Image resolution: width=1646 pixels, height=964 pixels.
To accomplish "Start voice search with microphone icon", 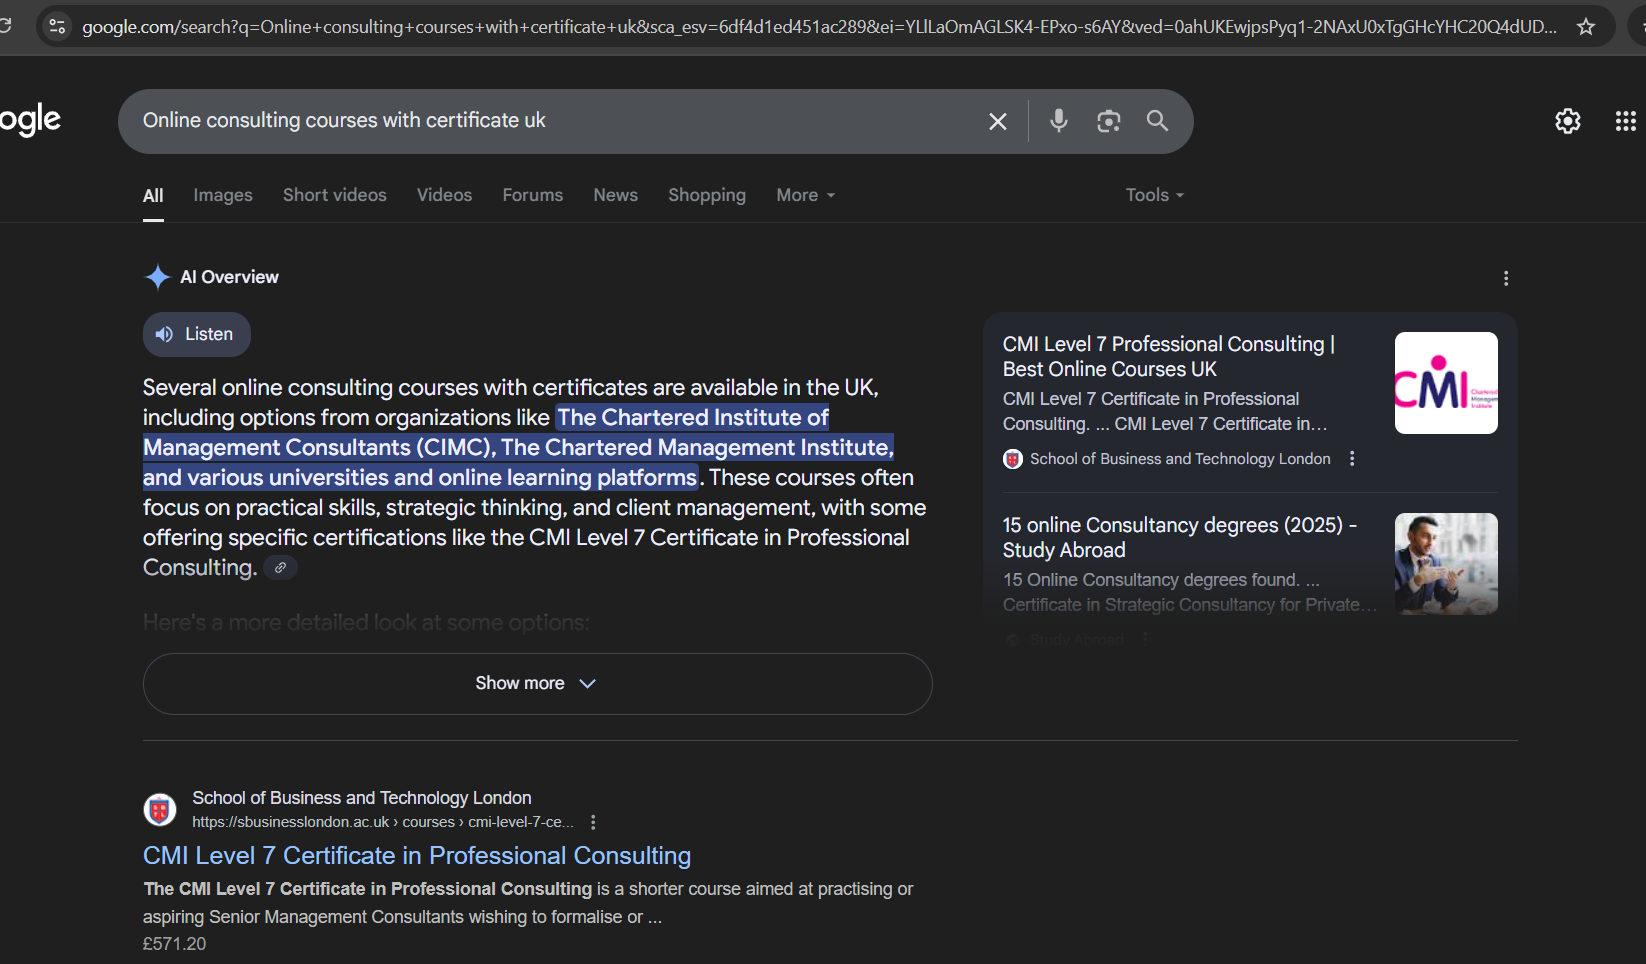I will 1058,121.
